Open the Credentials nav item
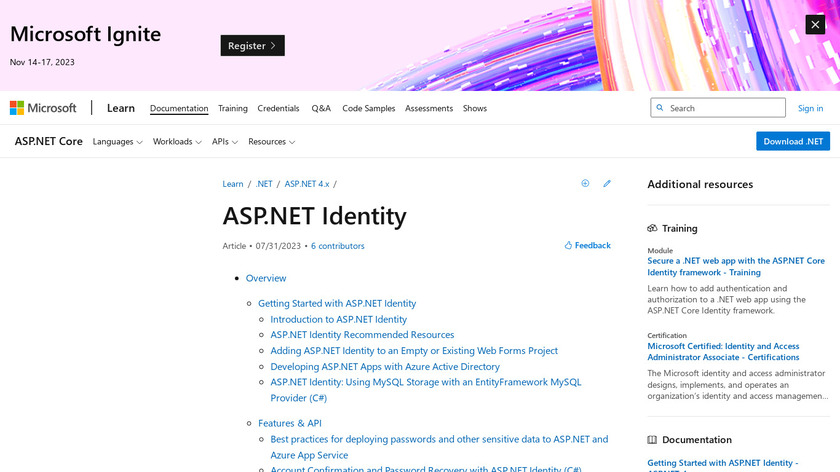 278,108
